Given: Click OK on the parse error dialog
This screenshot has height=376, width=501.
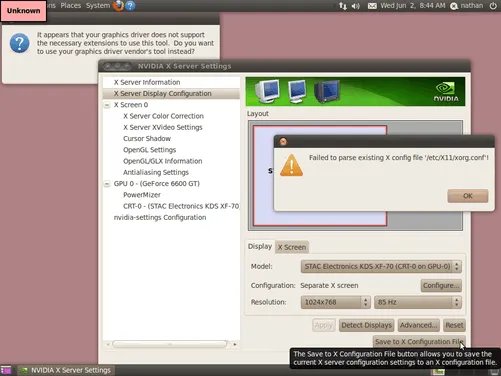Looking at the screenshot, I should pos(468,196).
